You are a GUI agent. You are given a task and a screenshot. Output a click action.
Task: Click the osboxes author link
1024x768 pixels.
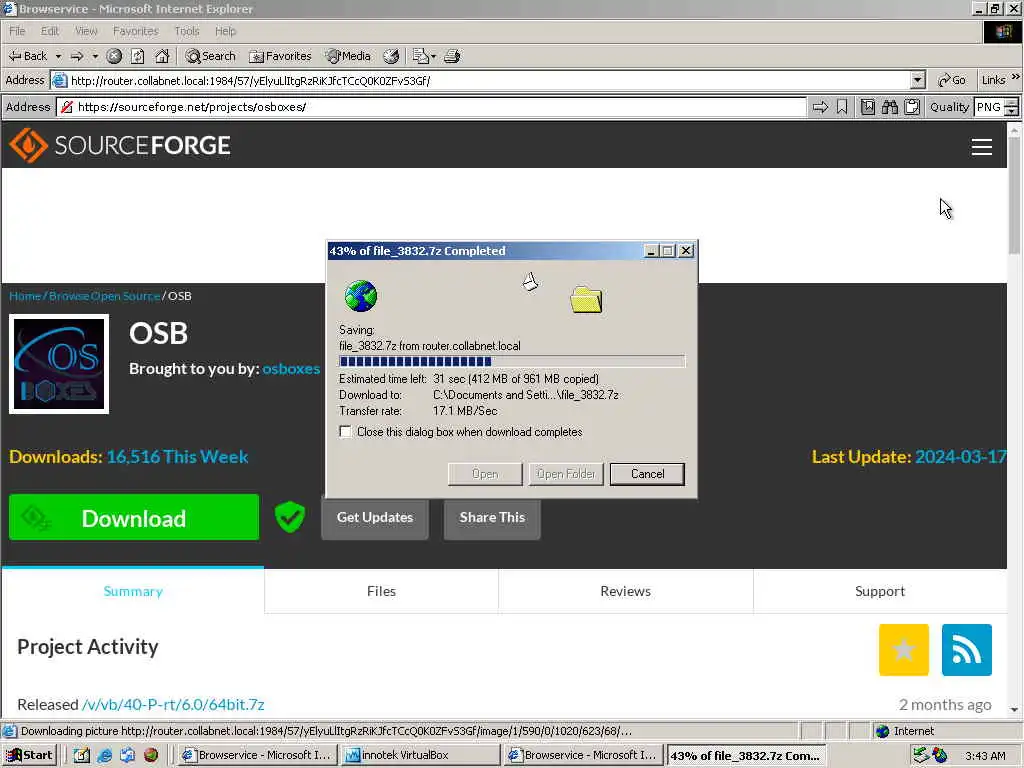291,368
